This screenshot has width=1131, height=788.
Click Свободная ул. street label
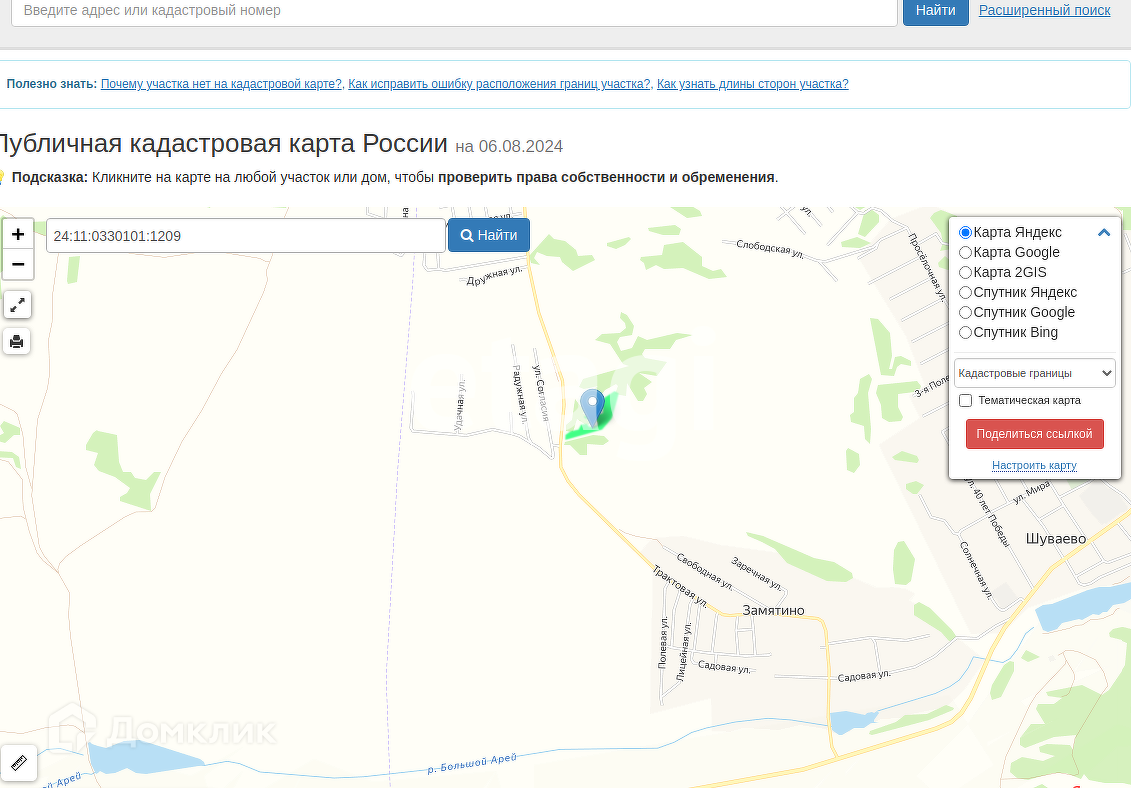(x=705, y=571)
